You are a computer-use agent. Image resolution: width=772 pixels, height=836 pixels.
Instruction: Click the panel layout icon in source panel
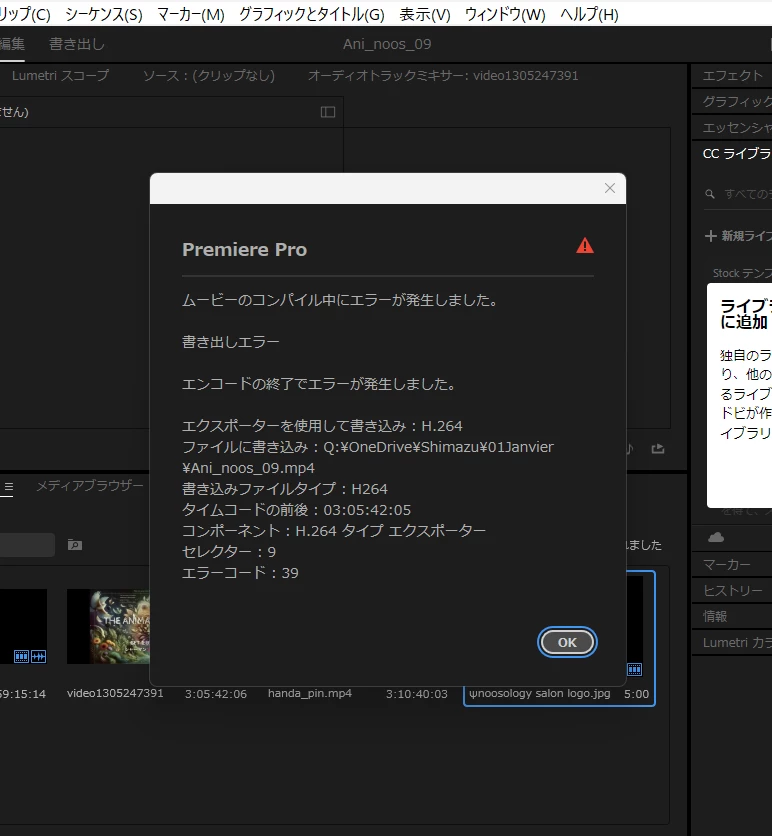[x=328, y=112]
